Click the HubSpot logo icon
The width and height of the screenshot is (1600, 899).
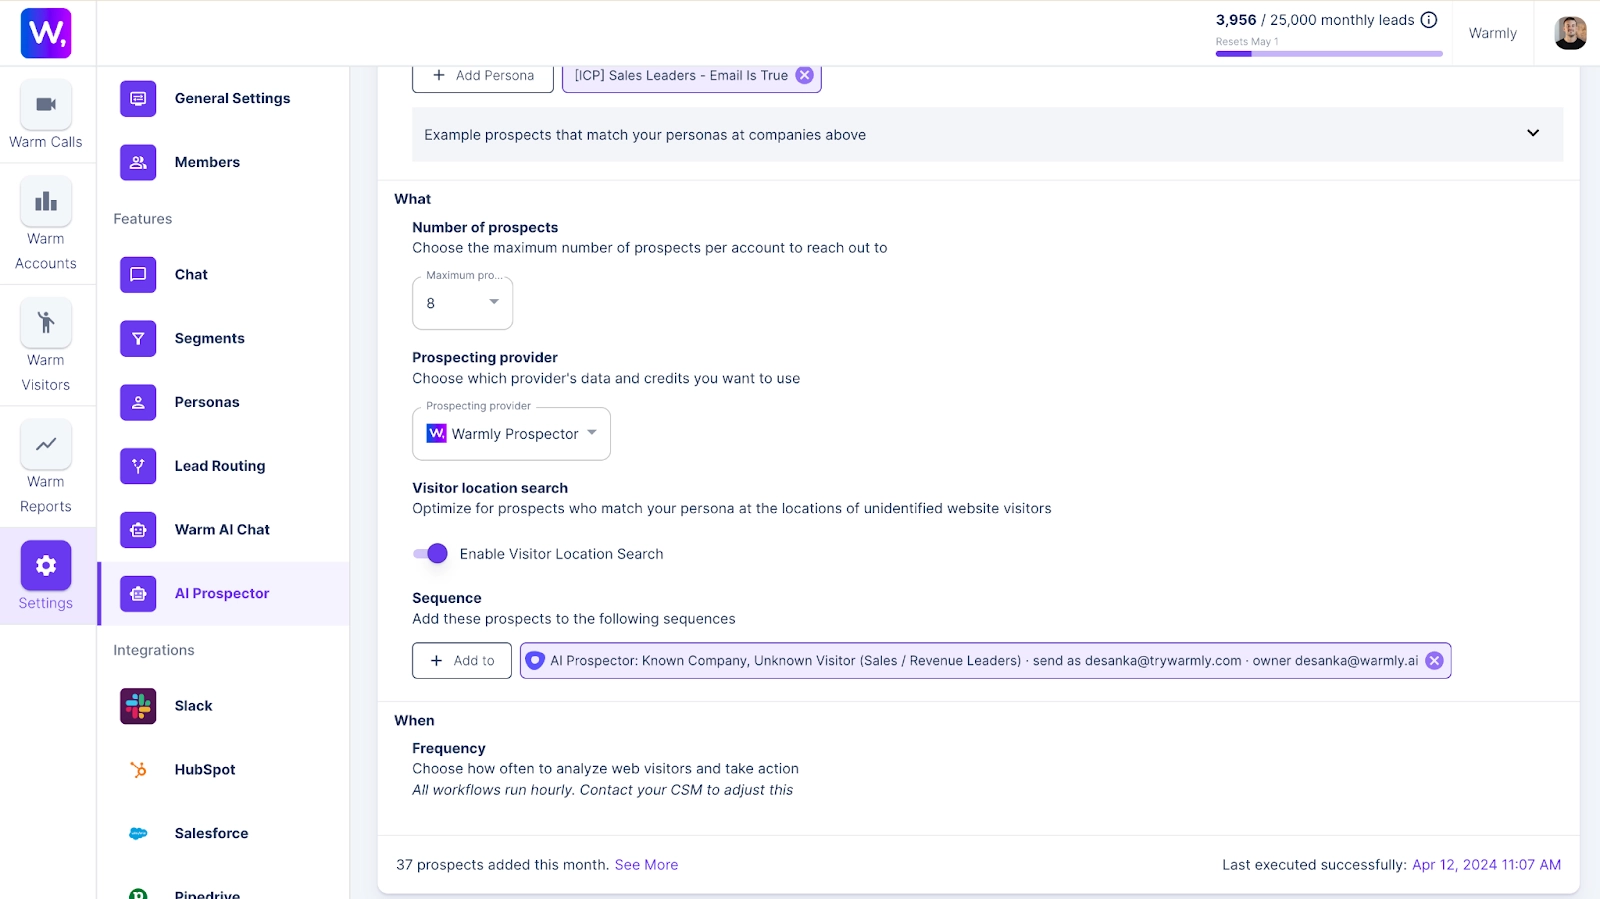coord(138,770)
